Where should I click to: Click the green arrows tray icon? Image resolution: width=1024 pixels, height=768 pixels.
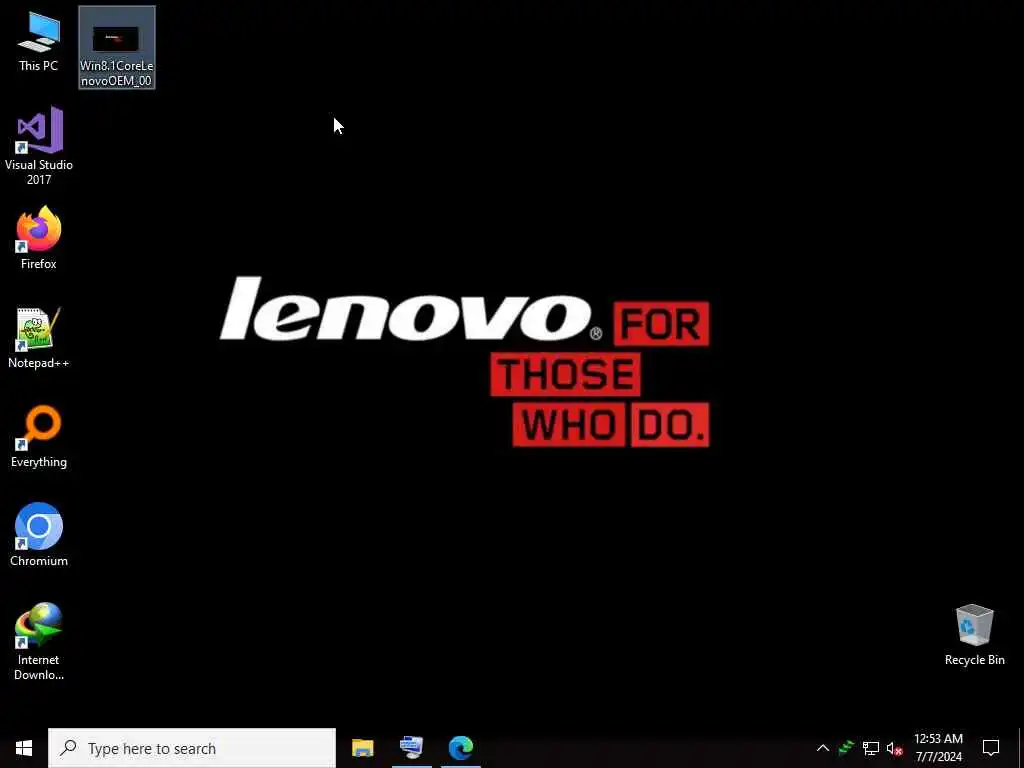846,748
